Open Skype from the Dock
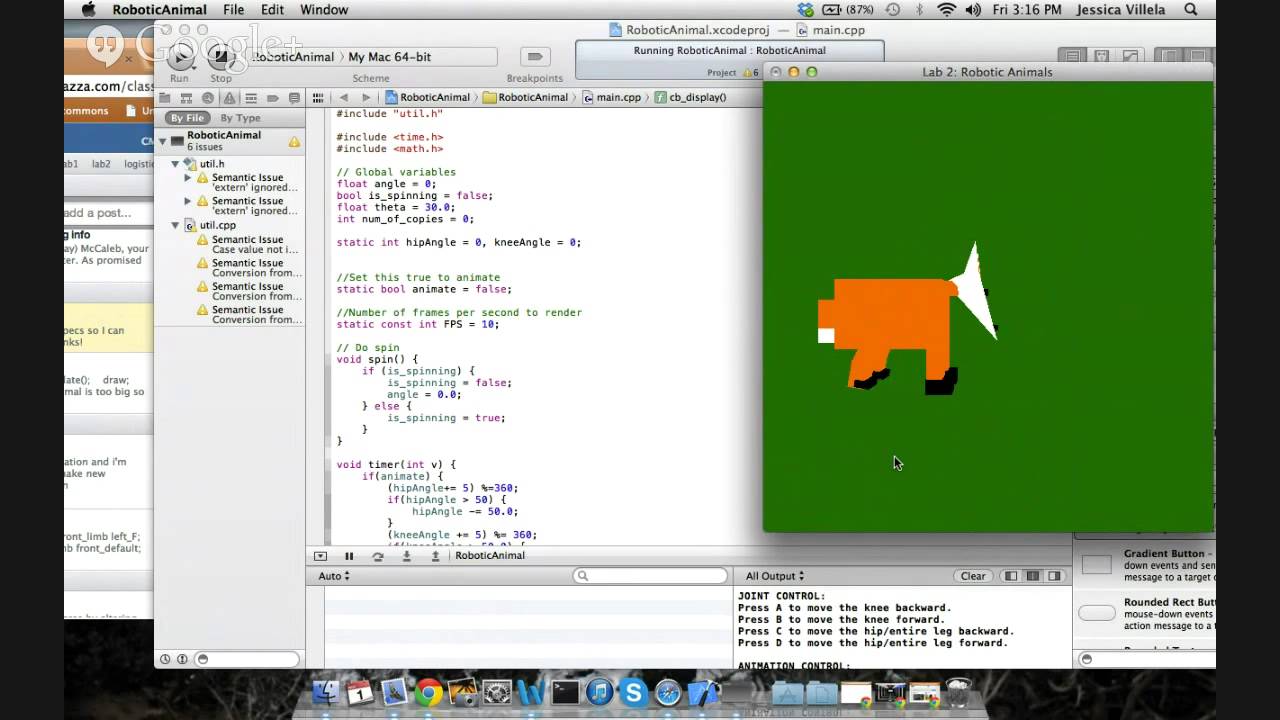1280x720 pixels. coord(633,692)
